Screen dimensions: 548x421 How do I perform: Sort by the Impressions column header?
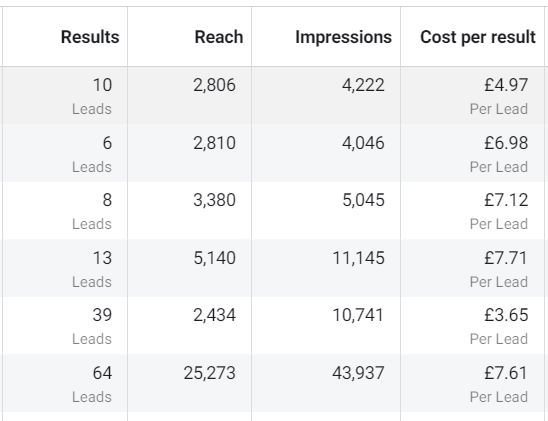[344, 37]
